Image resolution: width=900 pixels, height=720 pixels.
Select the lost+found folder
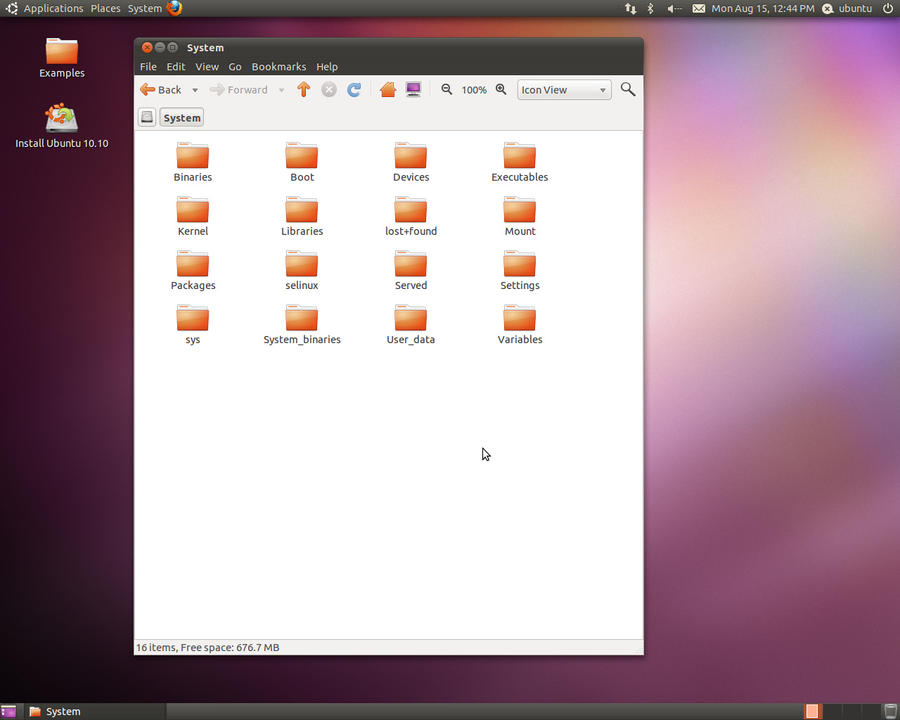pos(411,216)
